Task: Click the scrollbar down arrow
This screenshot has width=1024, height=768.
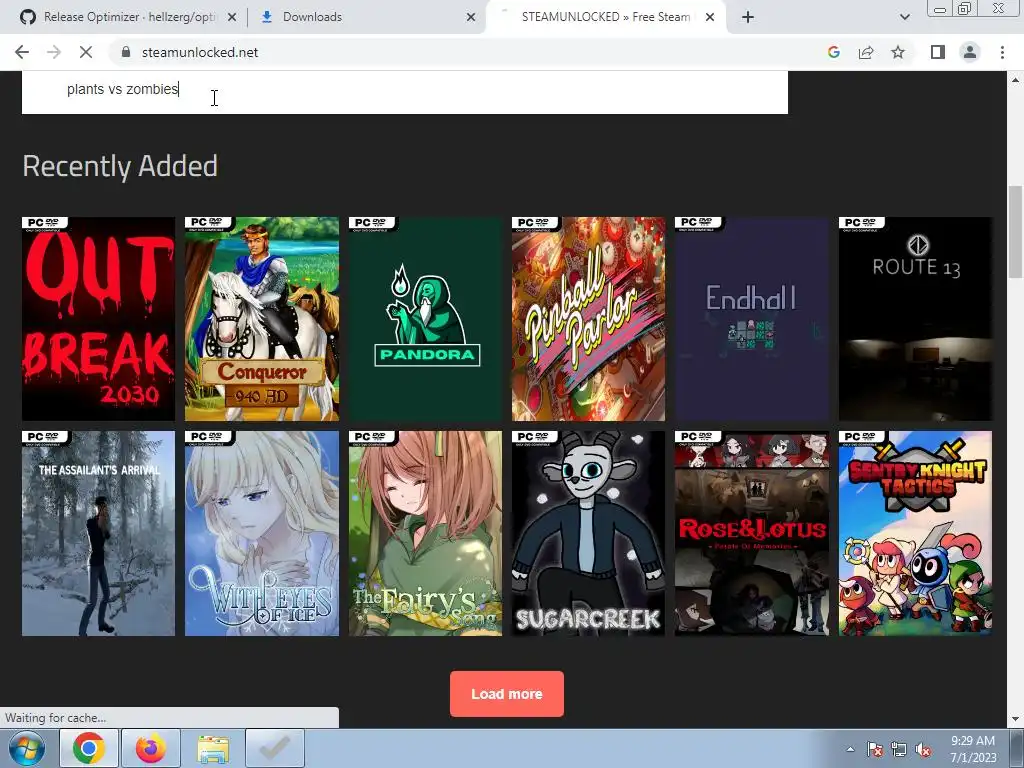Action: [1016, 720]
